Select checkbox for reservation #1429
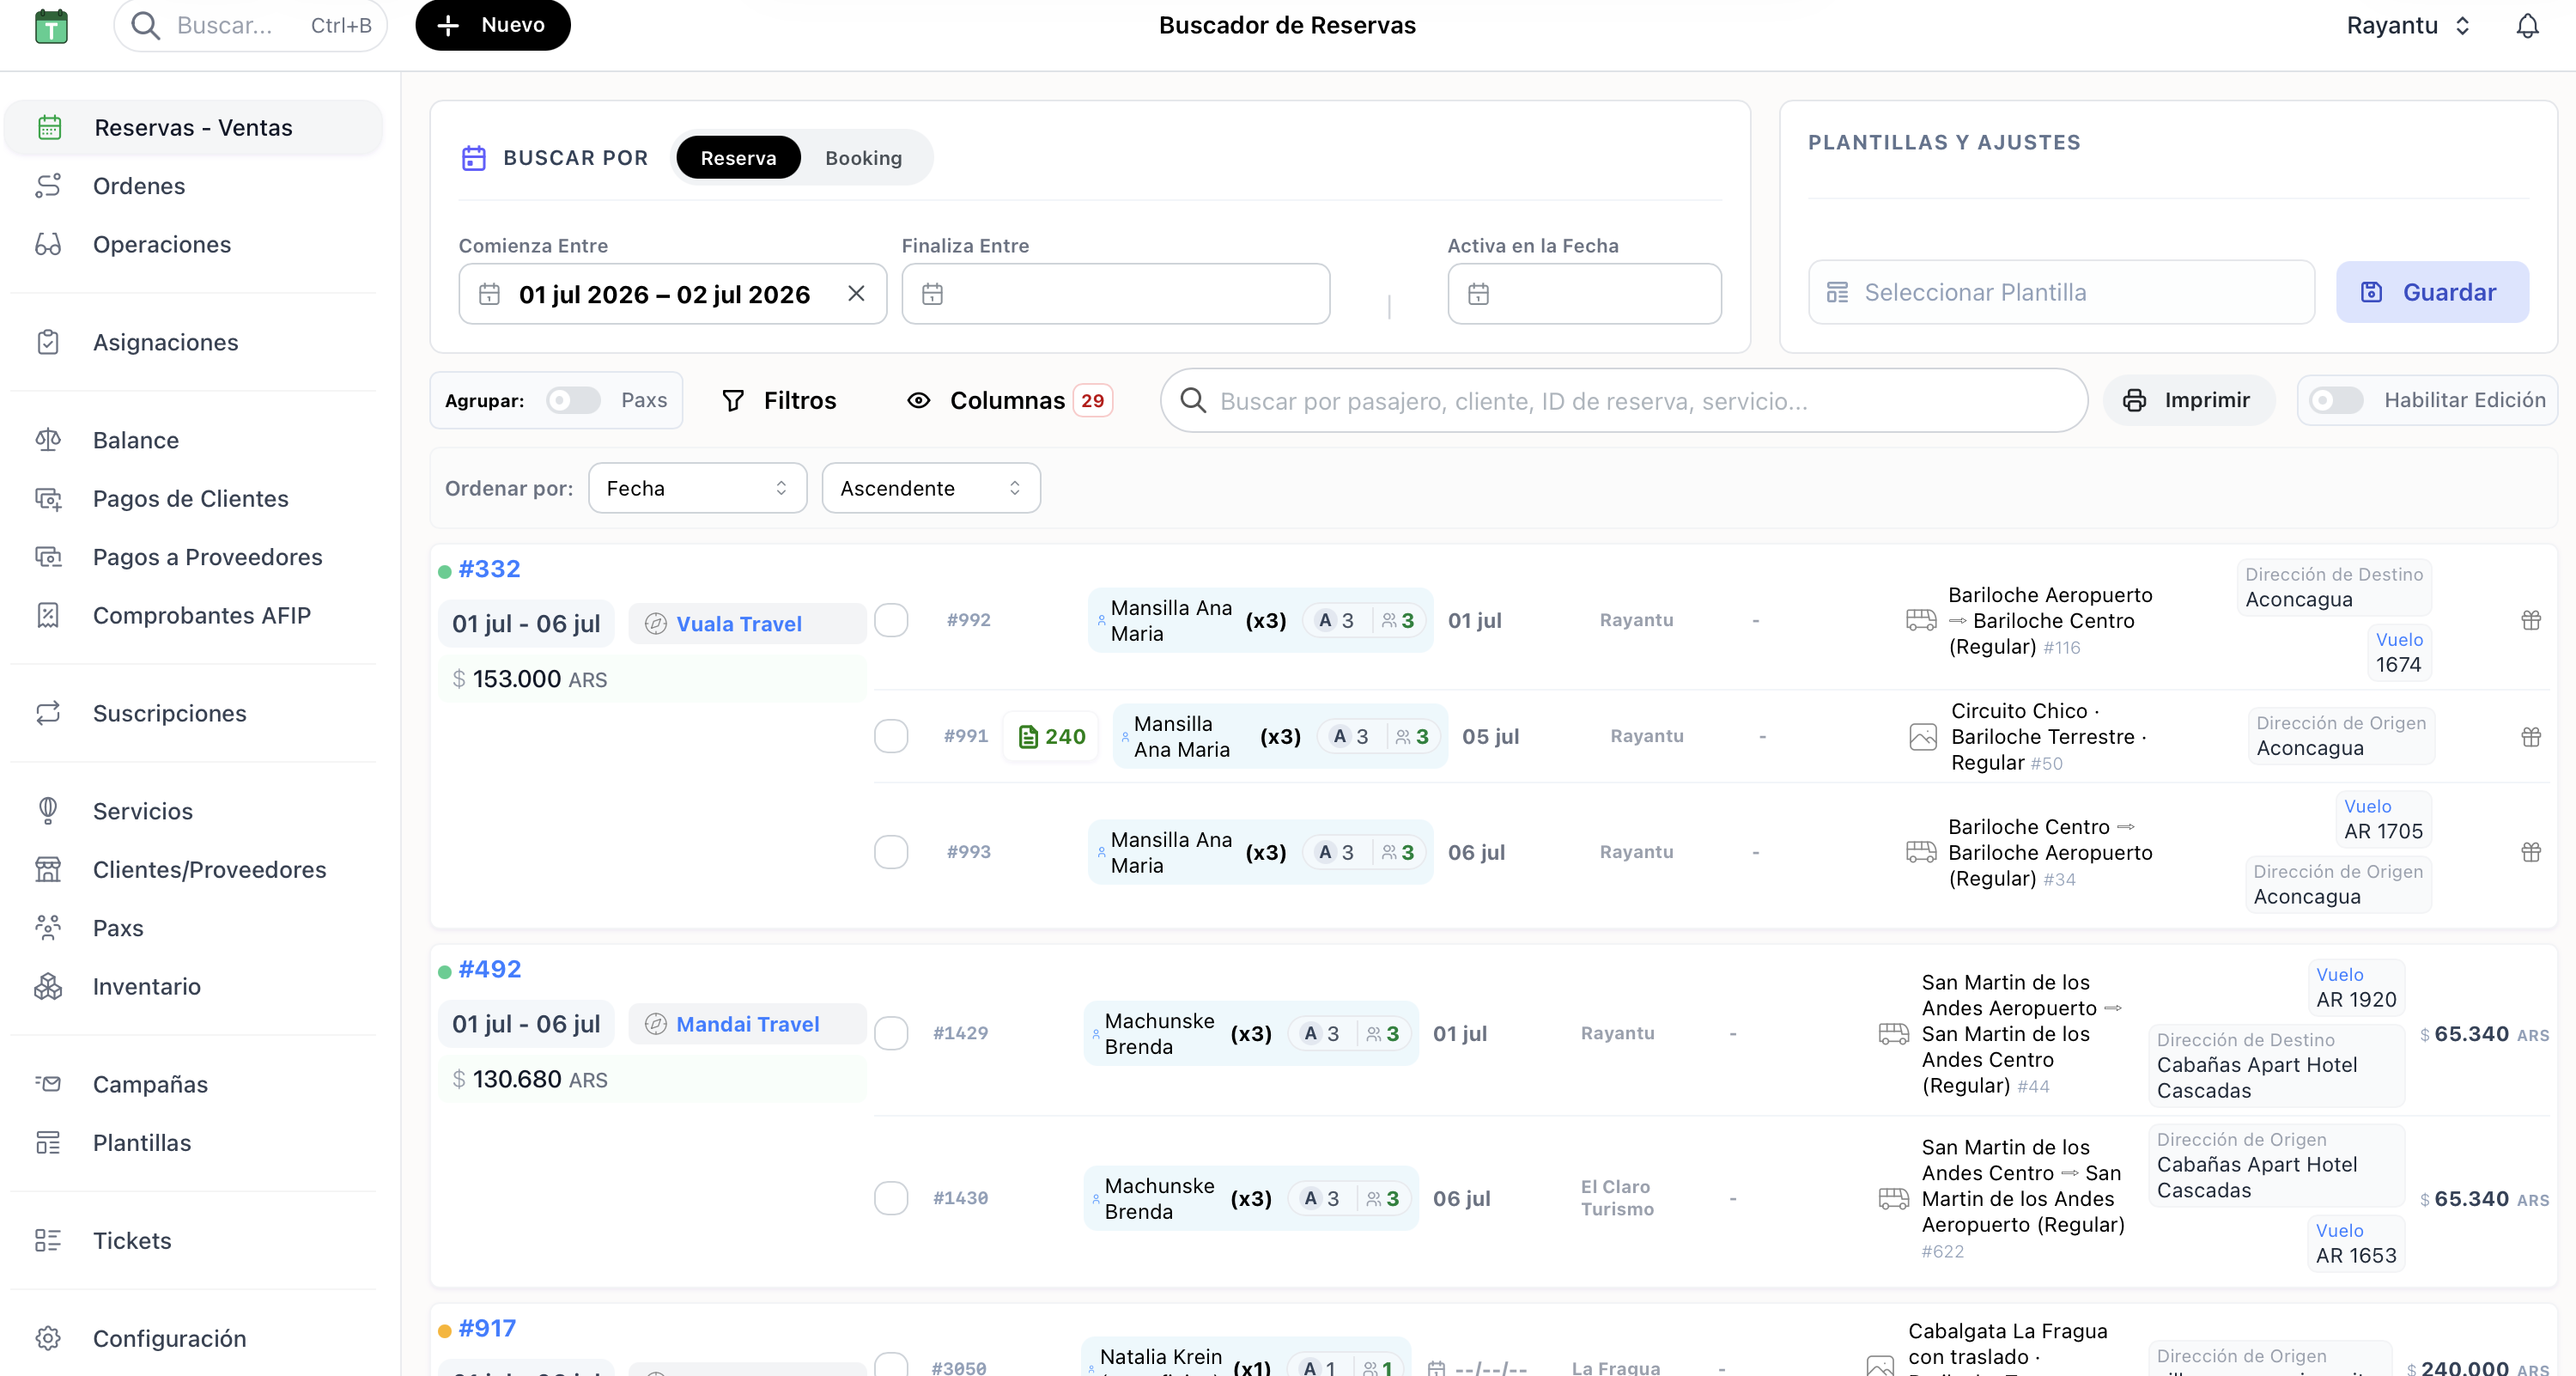The width and height of the screenshot is (2576, 1376). tap(891, 1033)
